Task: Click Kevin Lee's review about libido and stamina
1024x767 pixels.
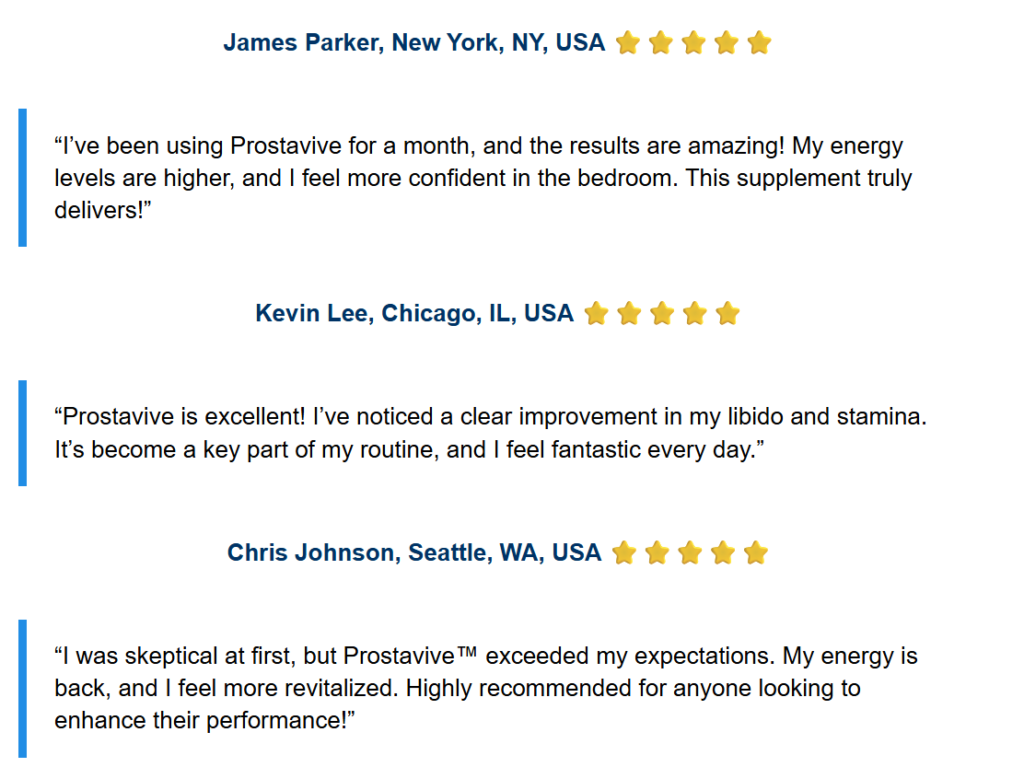Action: pos(490,432)
